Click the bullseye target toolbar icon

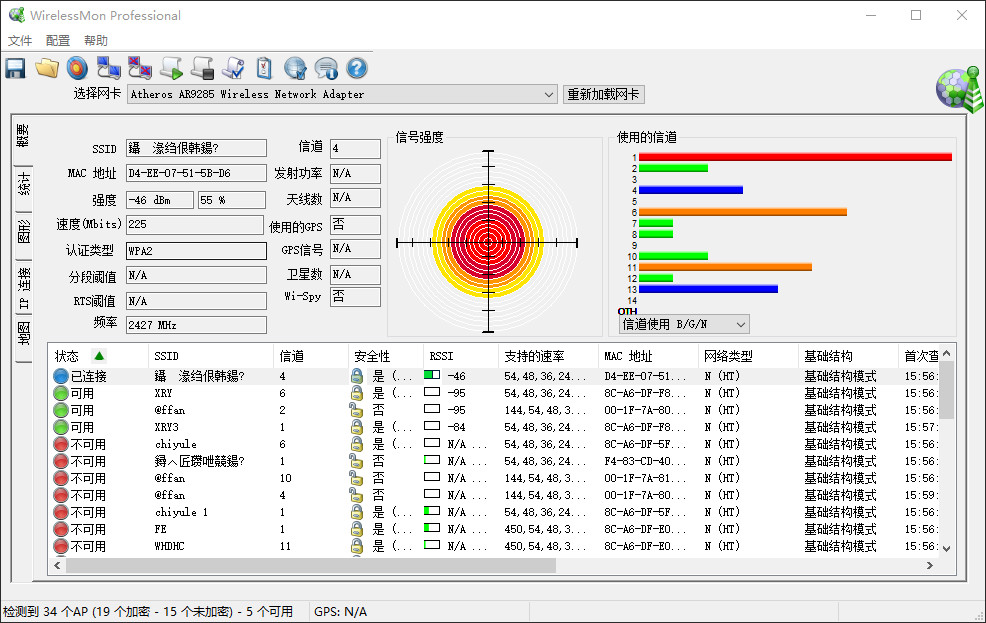pos(77,68)
